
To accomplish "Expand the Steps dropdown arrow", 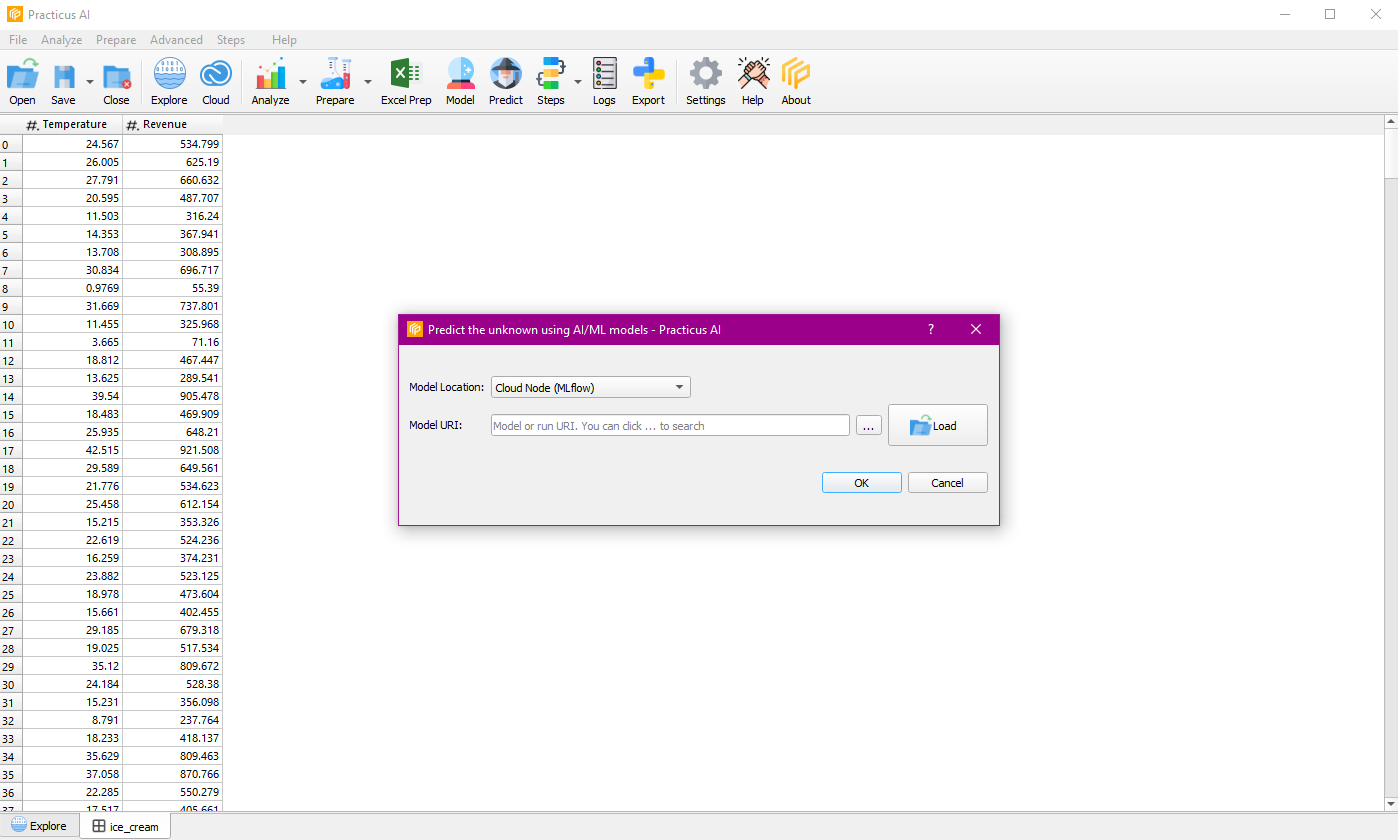I will pyautogui.click(x=578, y=82).
